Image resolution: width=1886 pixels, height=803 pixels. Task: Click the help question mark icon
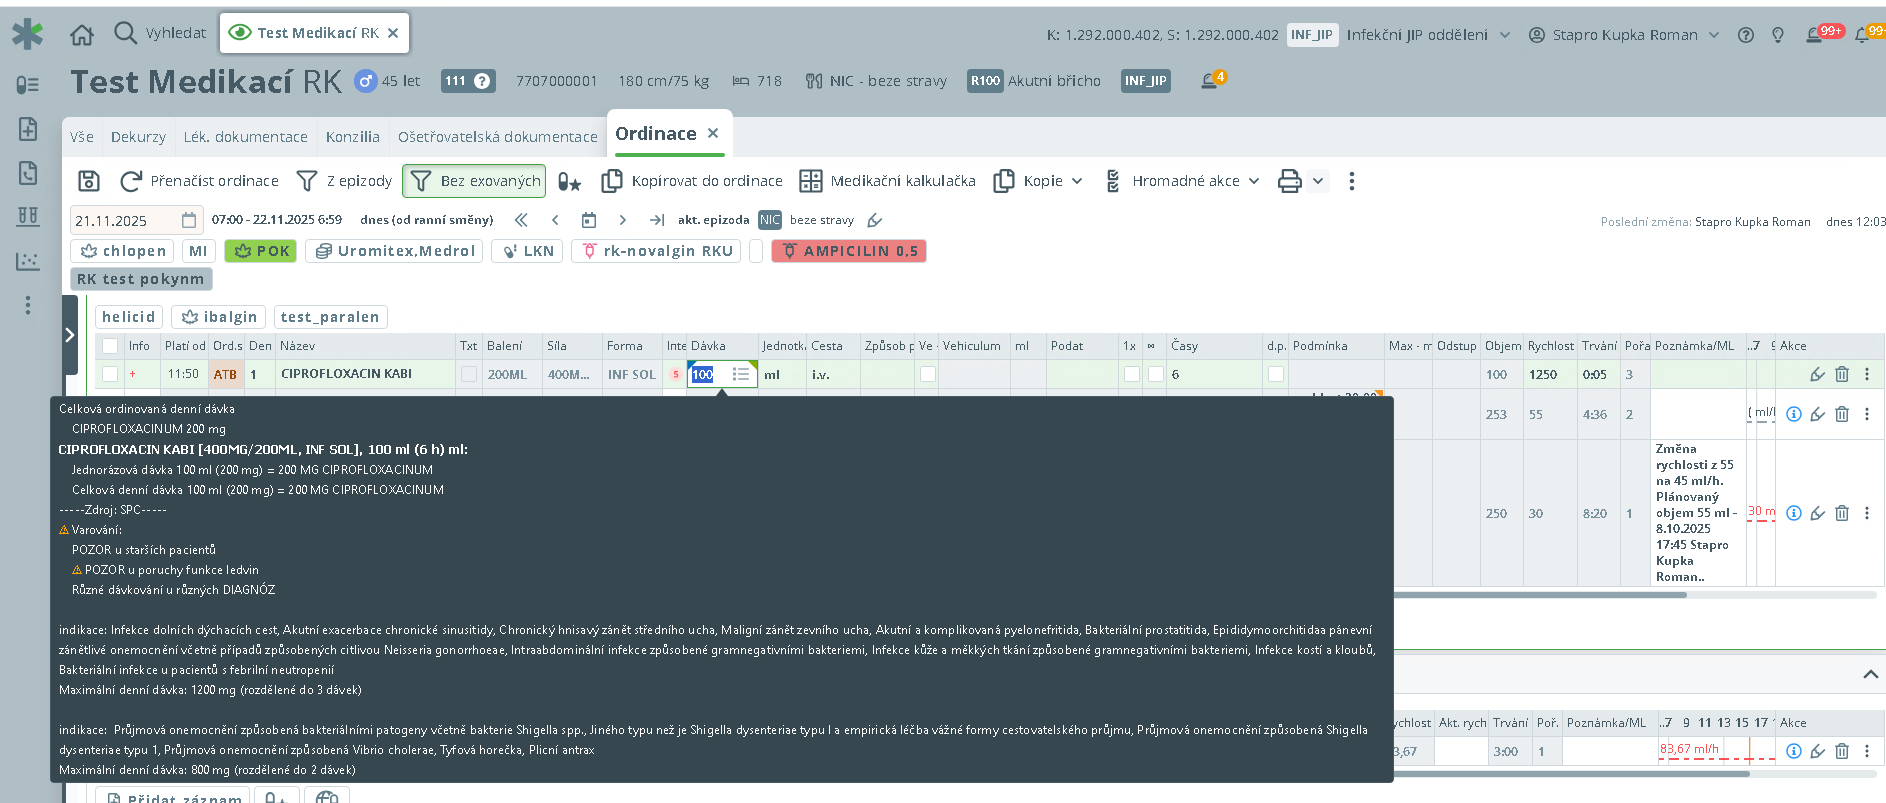coord(1746,35)
